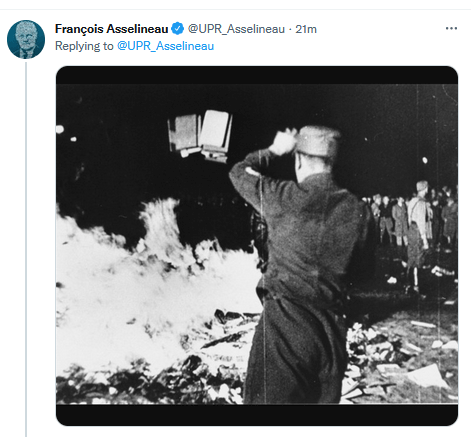Follow the blue @UPR_Asselineau reply mention
Image resolution: width=471 pixels, height=437 pixels.
click(x=165, y=46)
